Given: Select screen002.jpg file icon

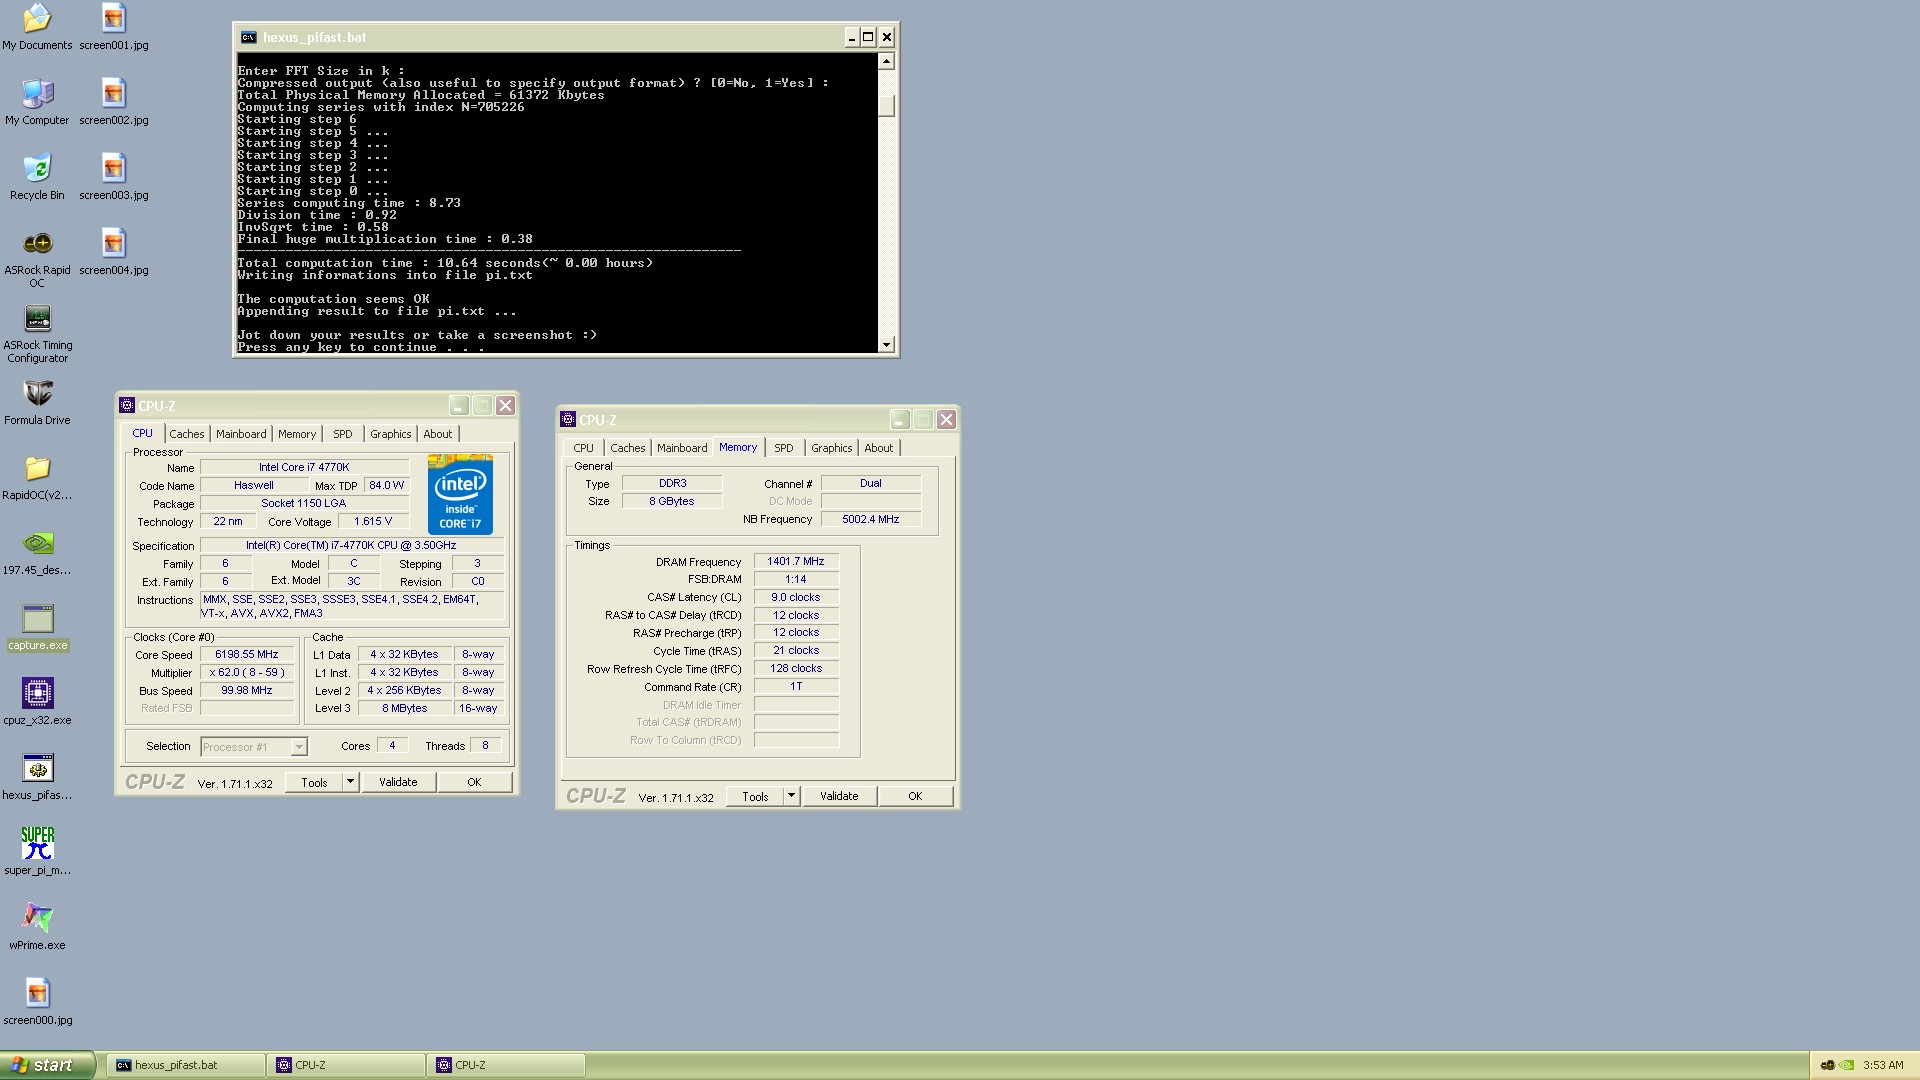Looking at the screenshot, I should pyautogui.click(x=113, y=102).
